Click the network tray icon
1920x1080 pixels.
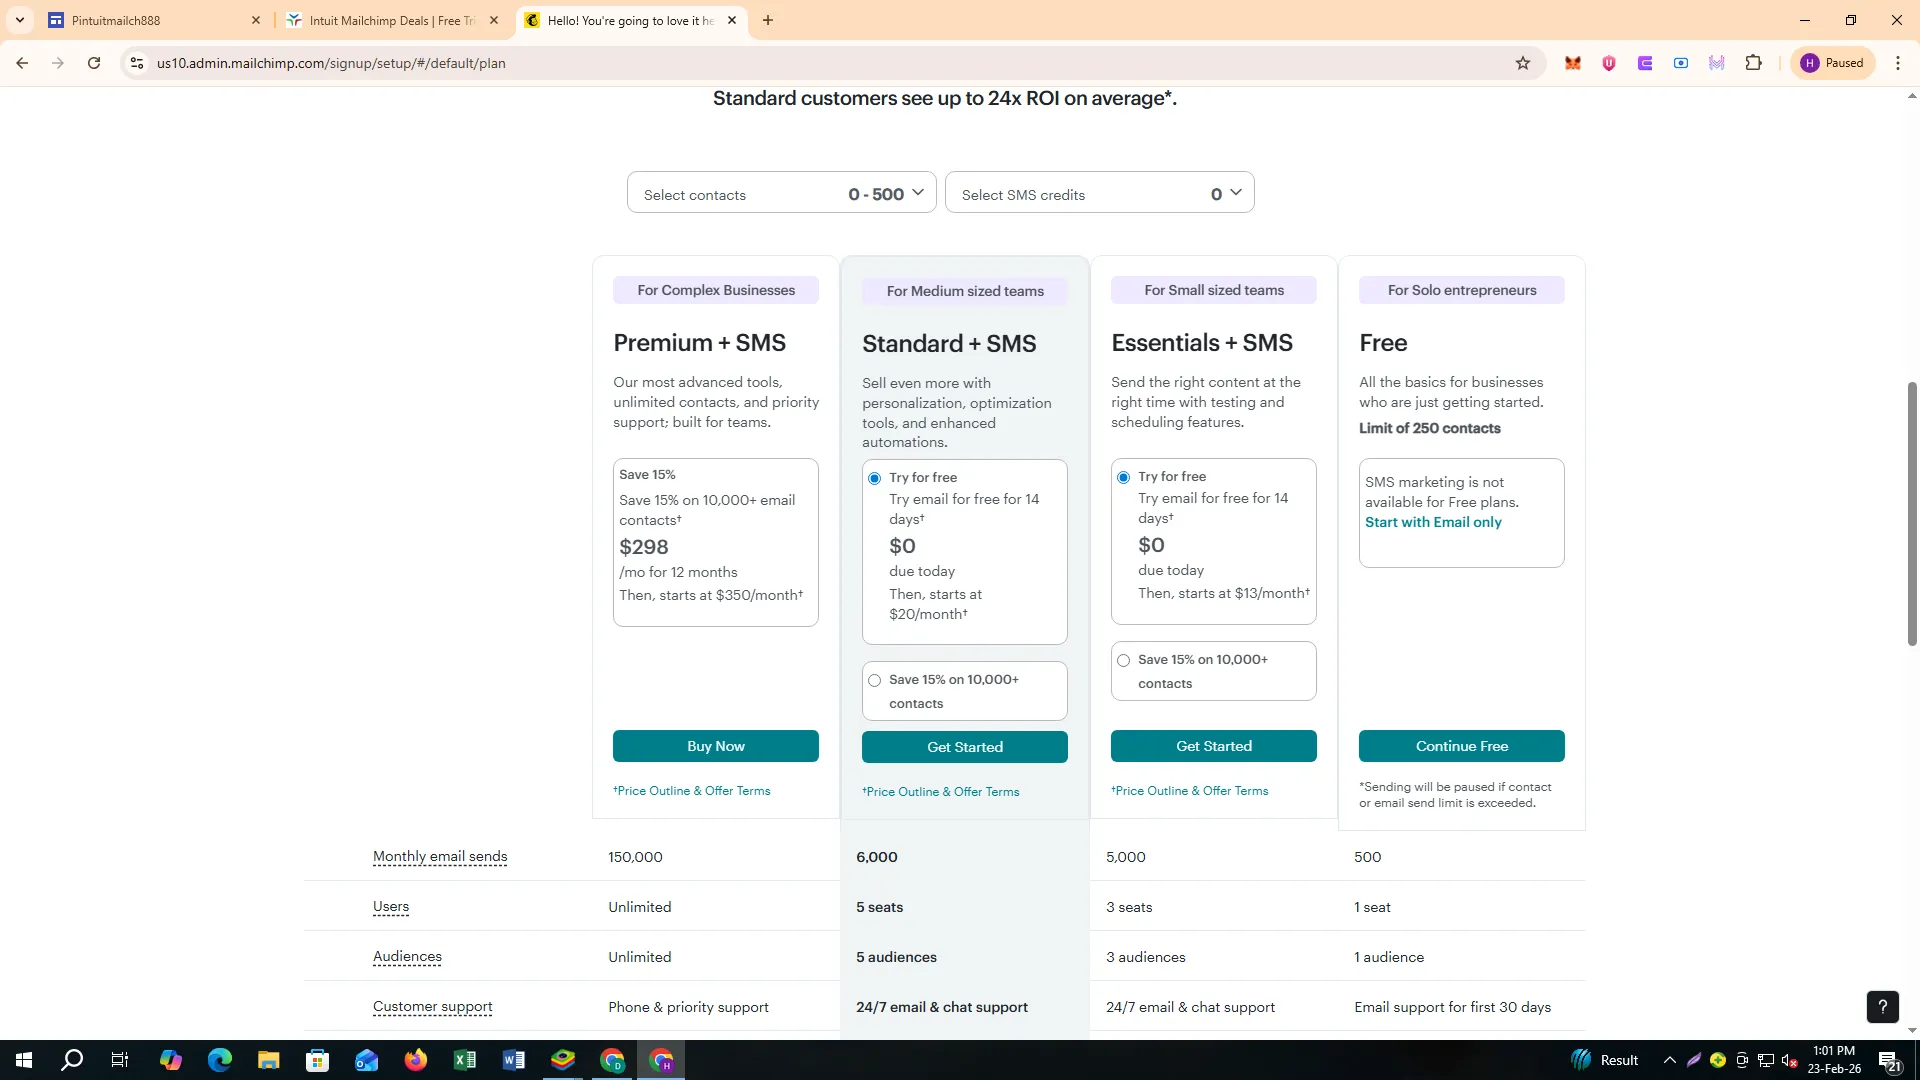1766,1061
